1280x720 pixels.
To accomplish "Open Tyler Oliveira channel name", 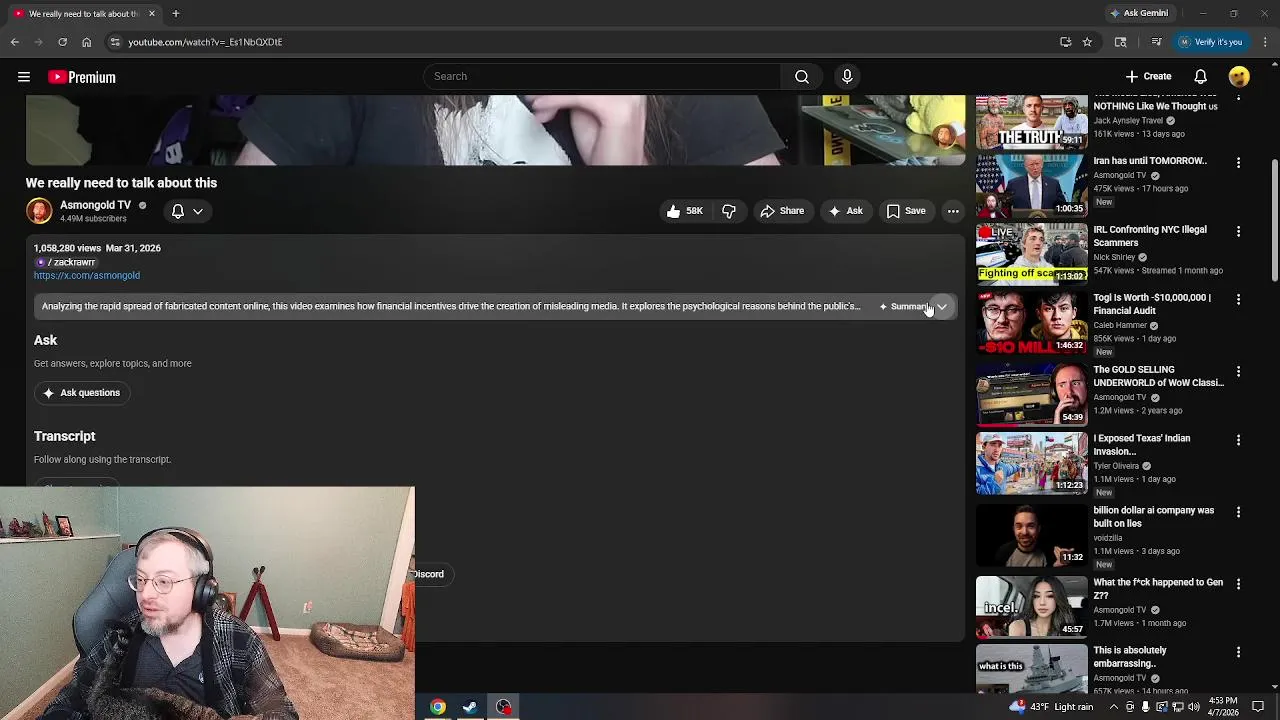I will pyautogui.click(x=1116, y=466).
